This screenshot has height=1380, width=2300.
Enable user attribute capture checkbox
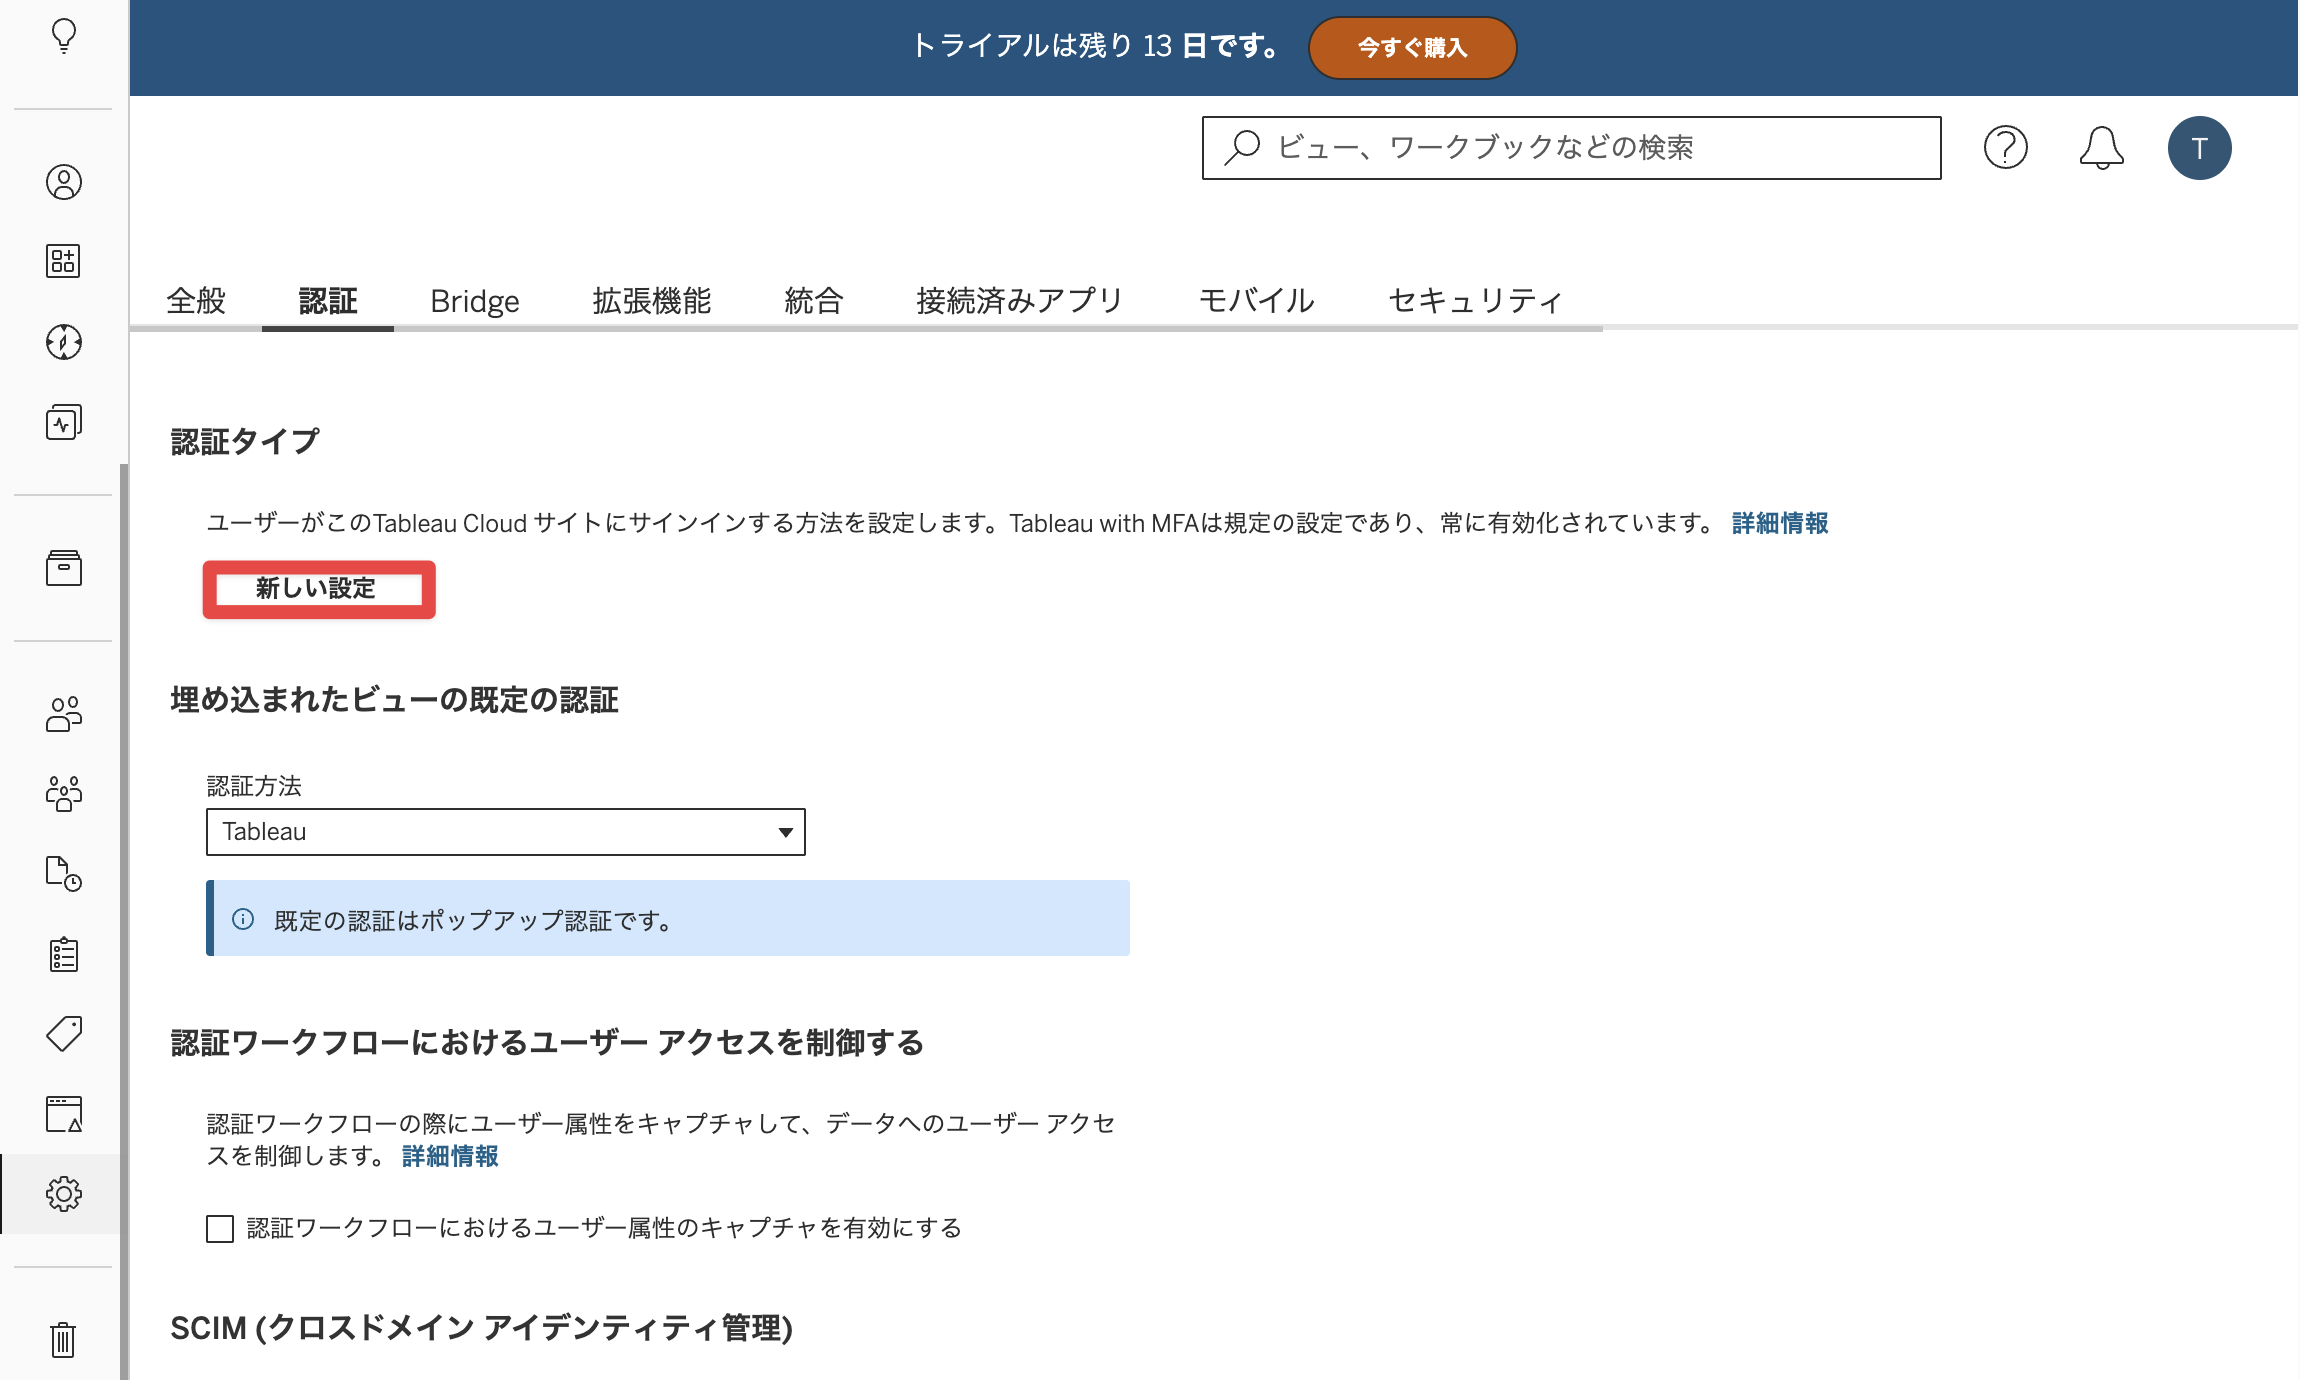(x=220, y=1228)
